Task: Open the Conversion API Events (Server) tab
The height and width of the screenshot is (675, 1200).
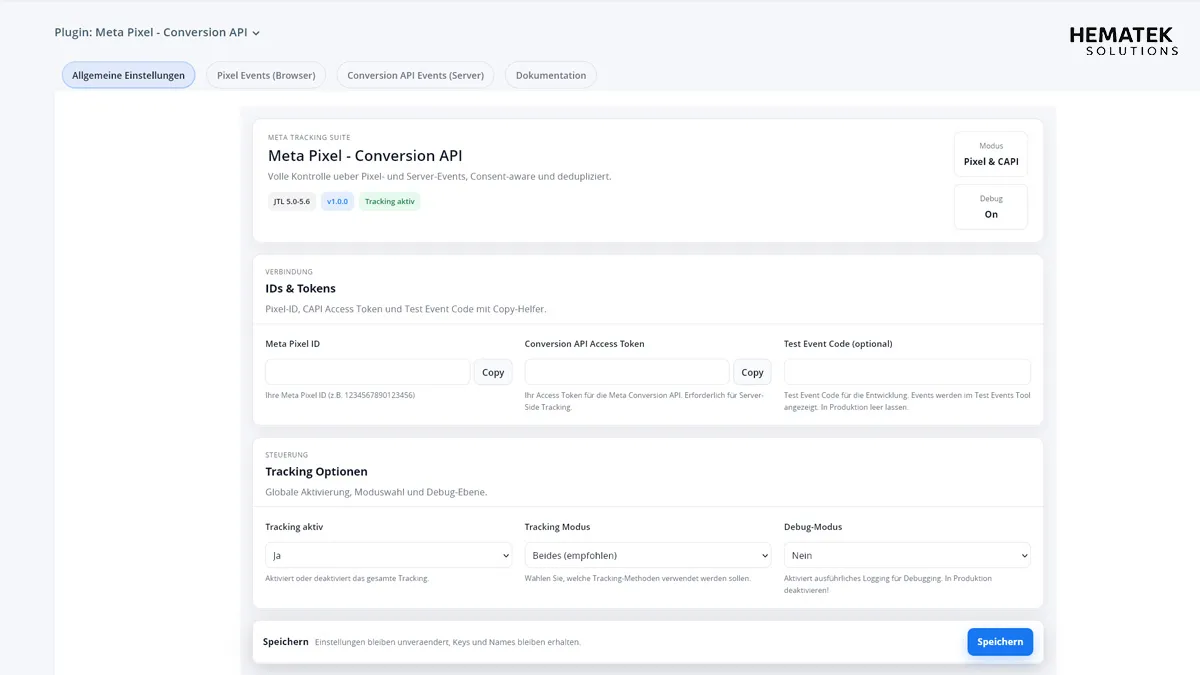Action: click(415, 75)
